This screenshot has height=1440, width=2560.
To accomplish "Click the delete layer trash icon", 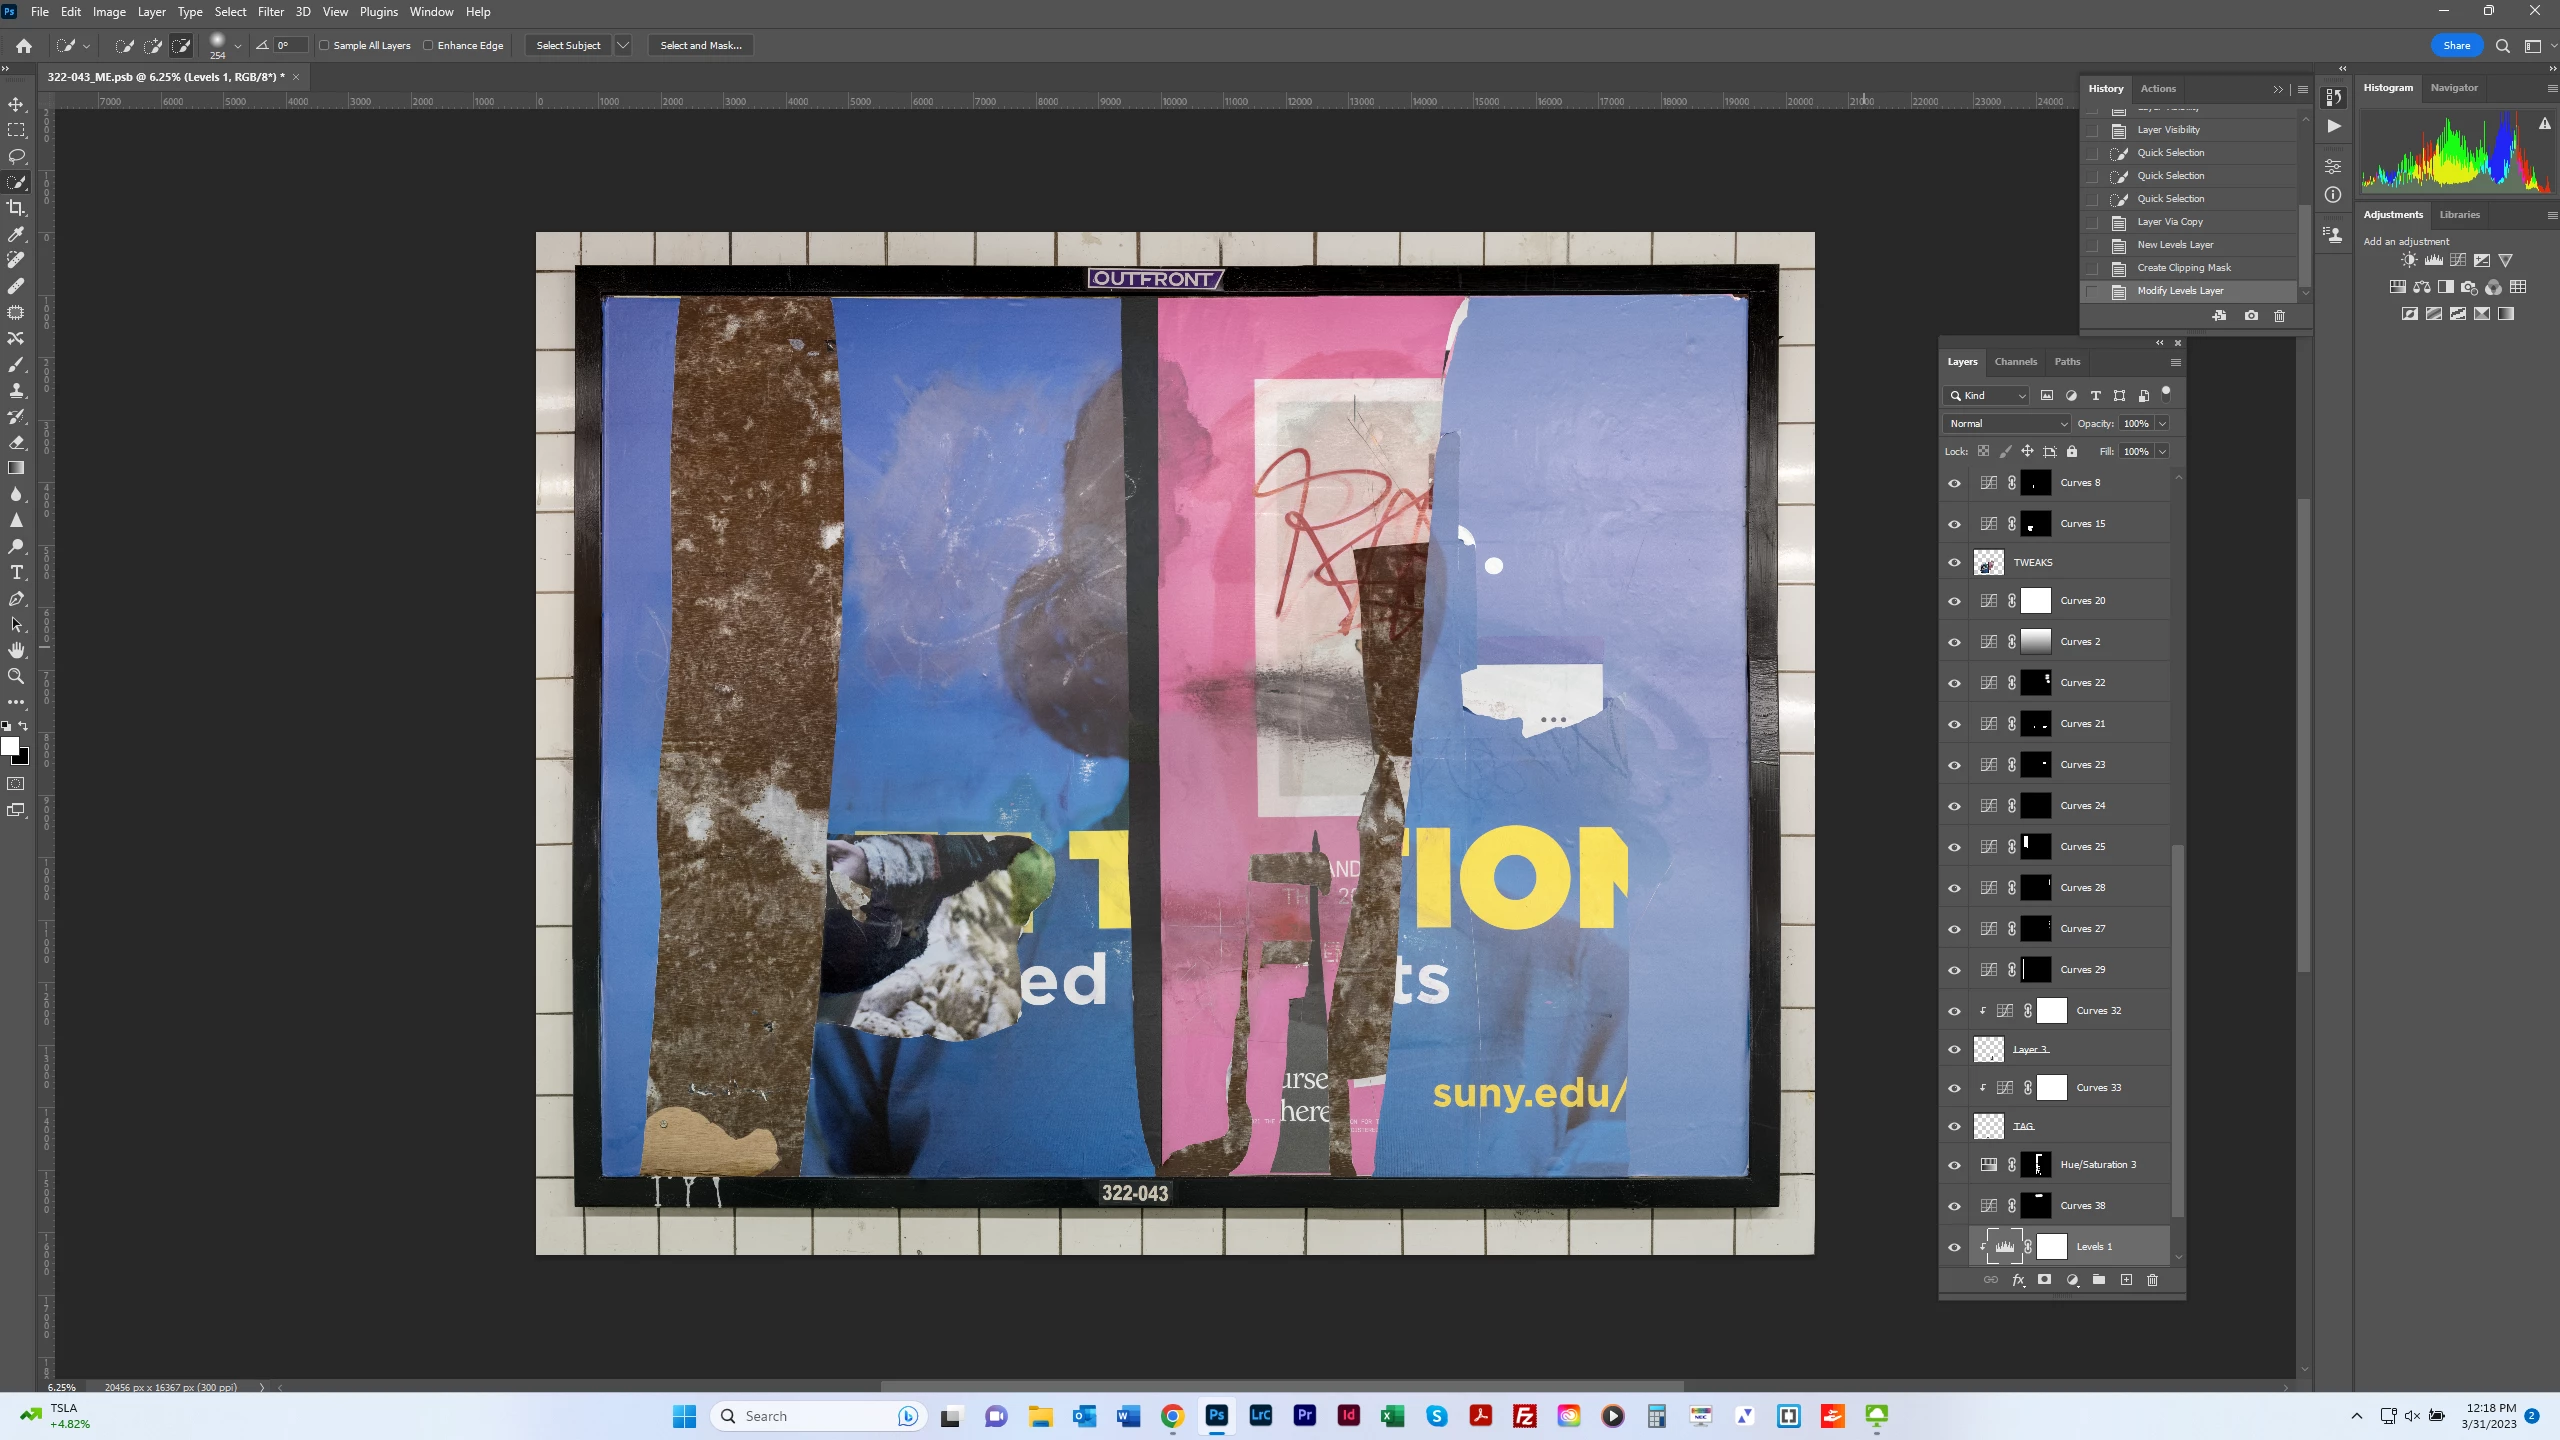I will click(x=2153, y=1280).
